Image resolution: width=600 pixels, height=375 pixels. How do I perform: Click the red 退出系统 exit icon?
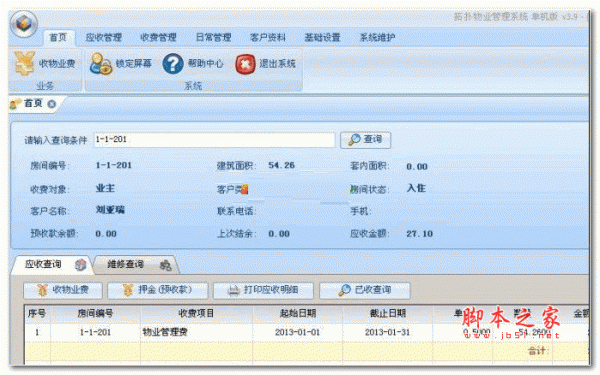tap(245, 64)
